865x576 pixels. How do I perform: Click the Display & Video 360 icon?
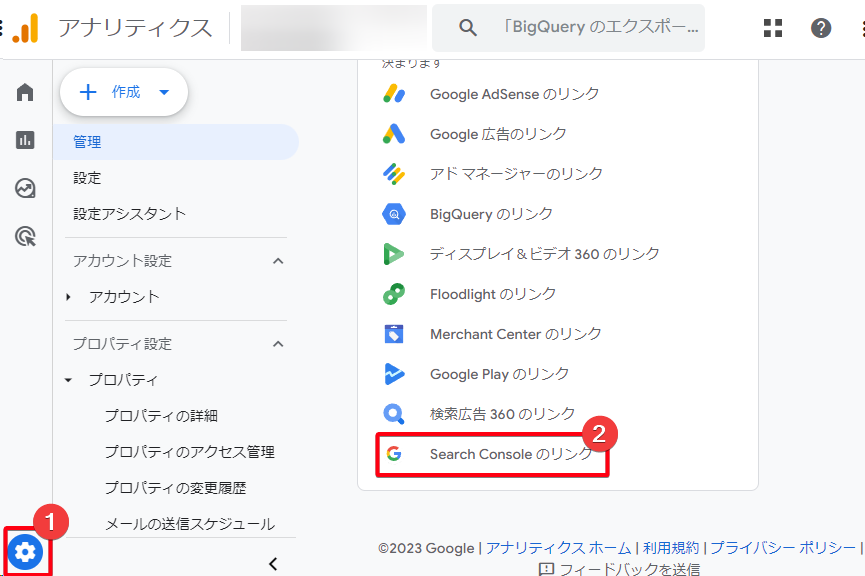[x=394, y=254]
